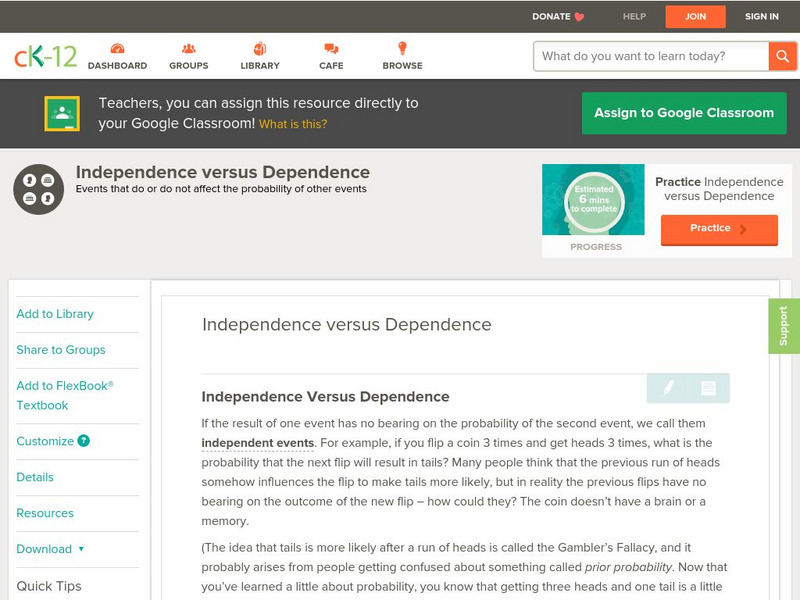Click the 'What is this?' link
800x600 pixels.
[x=293, y=125]
